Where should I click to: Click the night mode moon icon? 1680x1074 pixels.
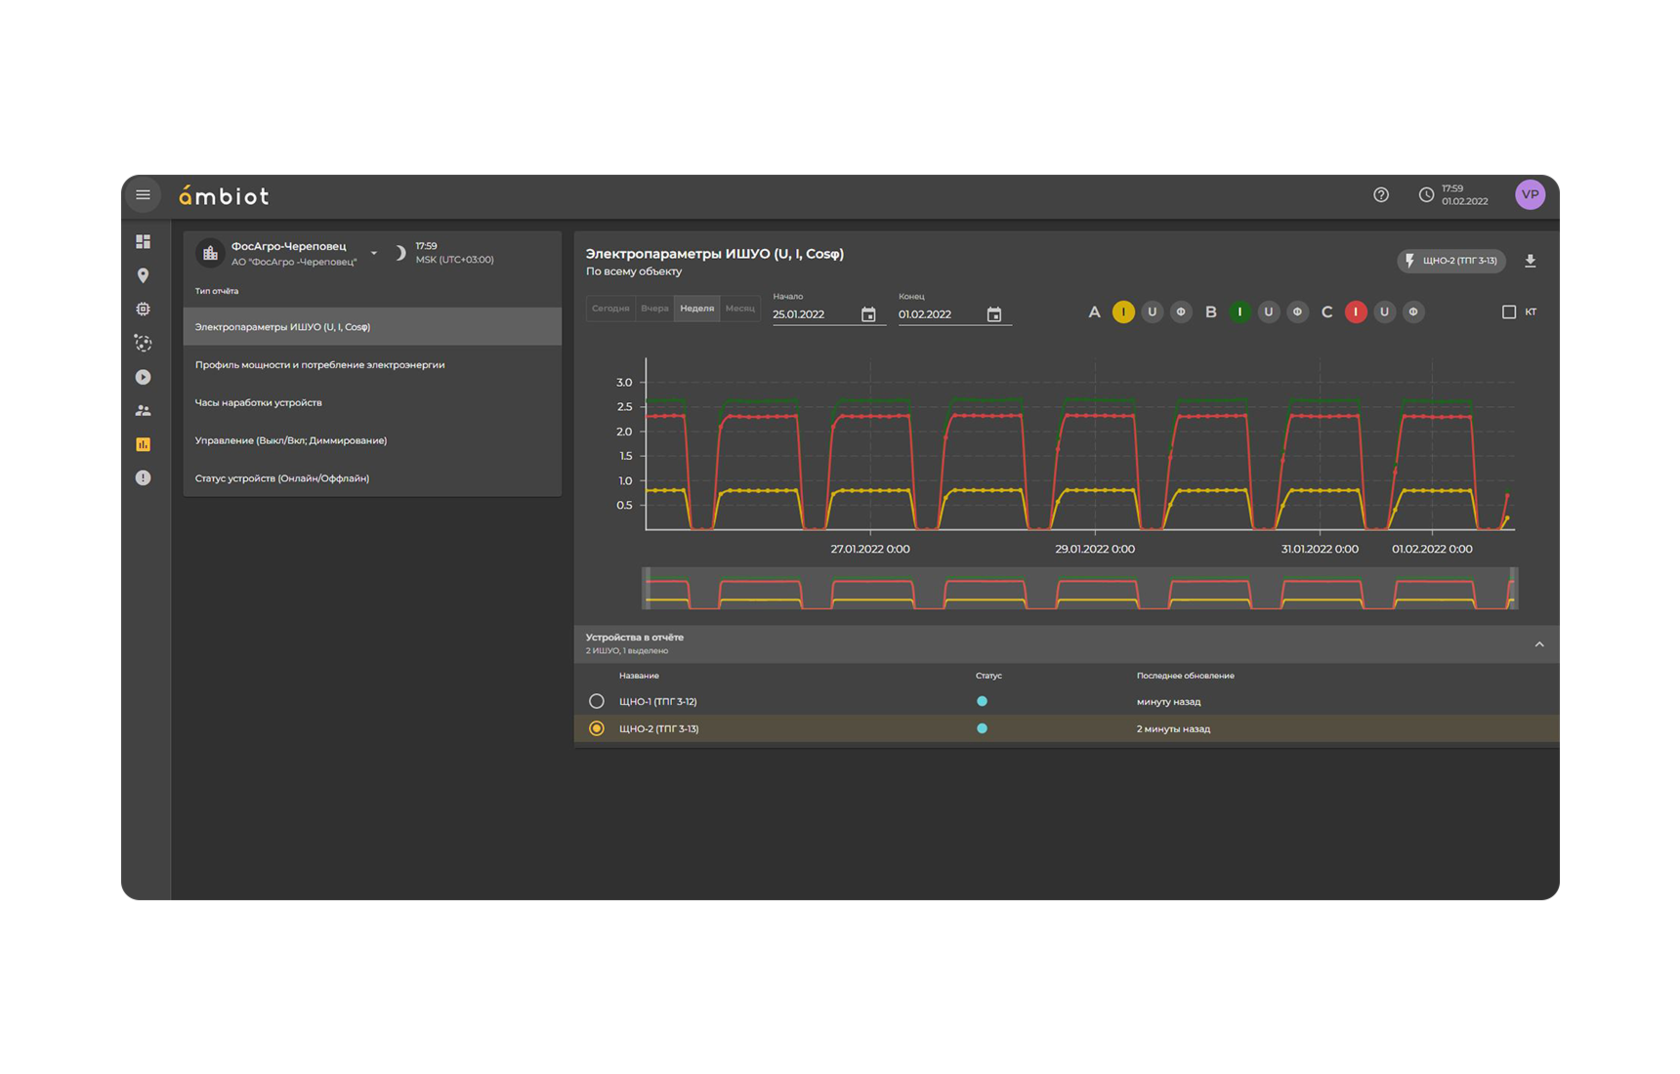click(x=399, y=253)
